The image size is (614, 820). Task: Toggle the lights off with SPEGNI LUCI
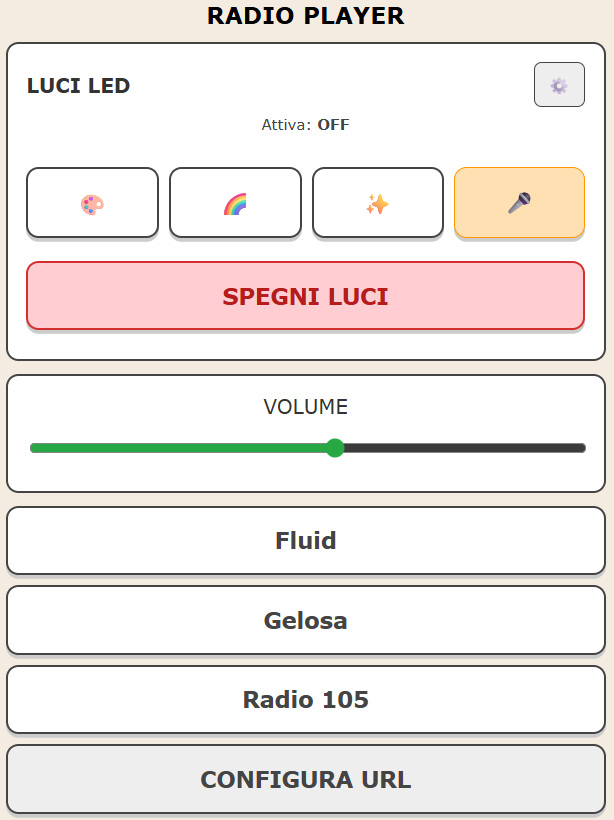(x=306, y=296)
